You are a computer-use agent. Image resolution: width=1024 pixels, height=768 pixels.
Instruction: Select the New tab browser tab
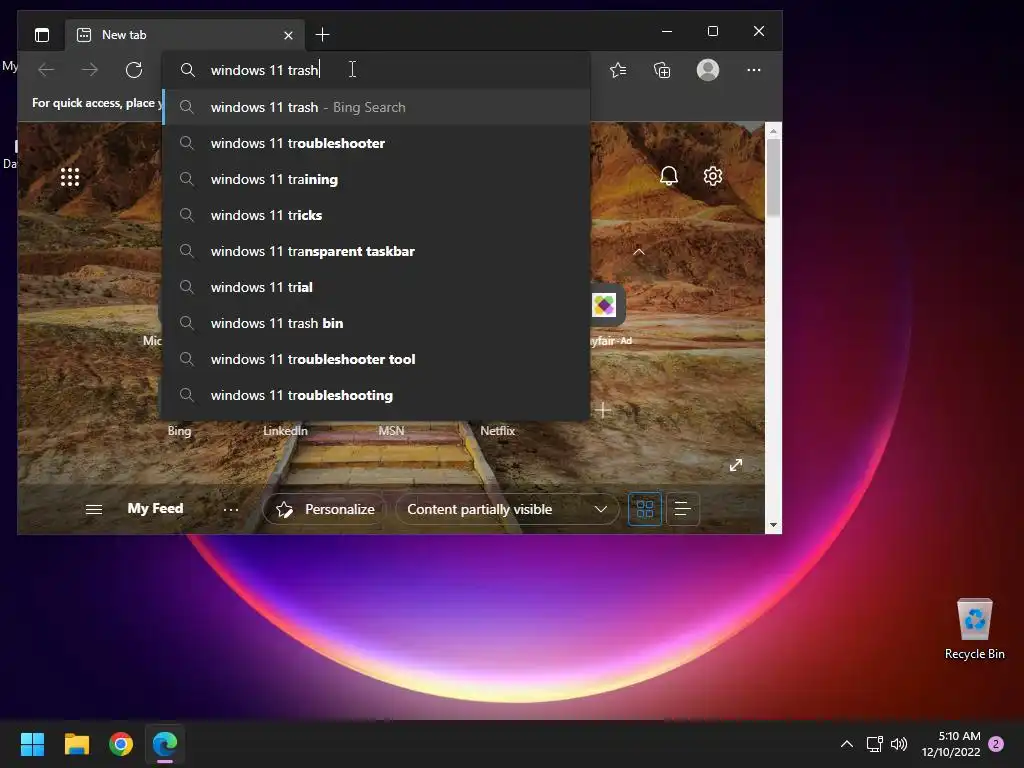[185, 35]
